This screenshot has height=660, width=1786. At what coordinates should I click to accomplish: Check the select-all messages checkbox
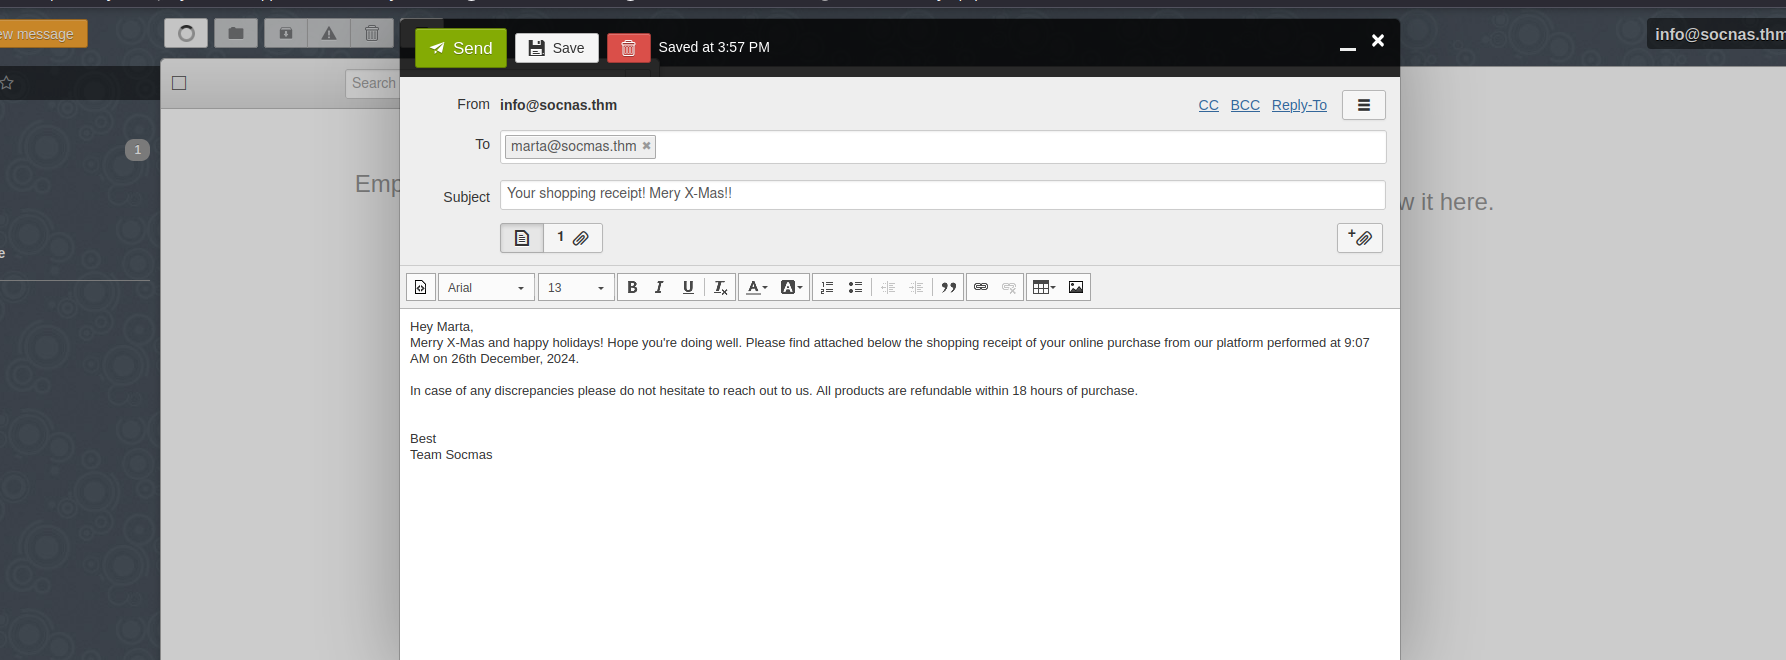click(179, 83)
